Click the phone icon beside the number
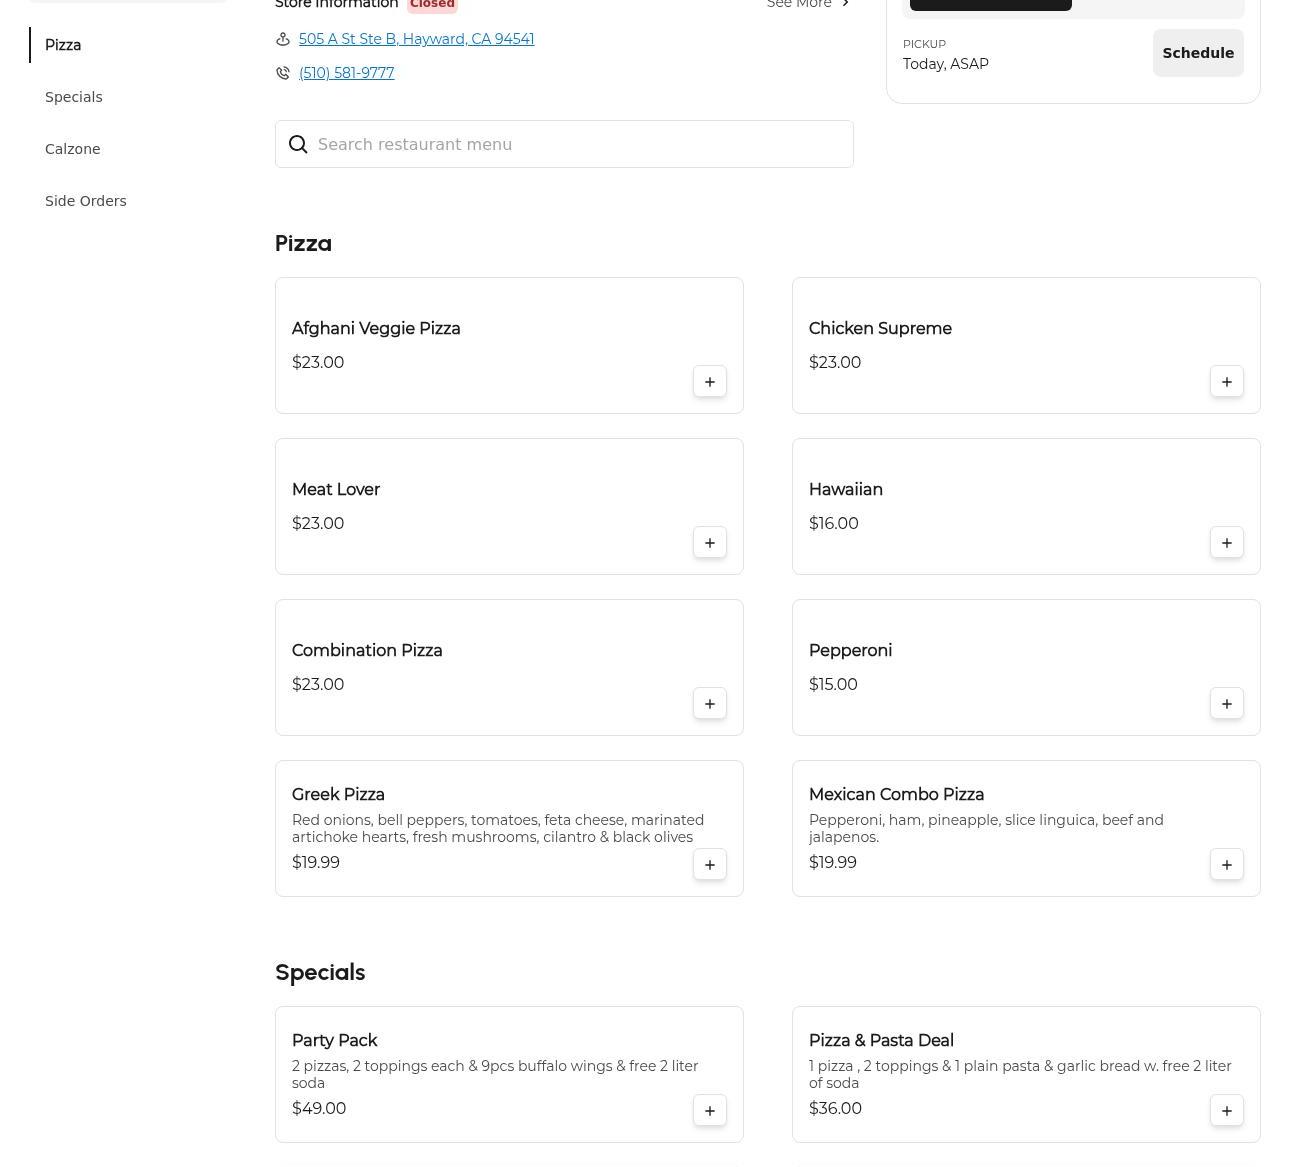 click(x=283, y=73)
